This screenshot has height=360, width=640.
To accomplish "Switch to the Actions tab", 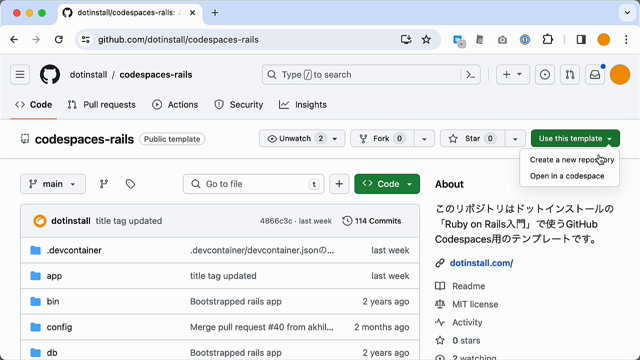I will click(175, 105).
